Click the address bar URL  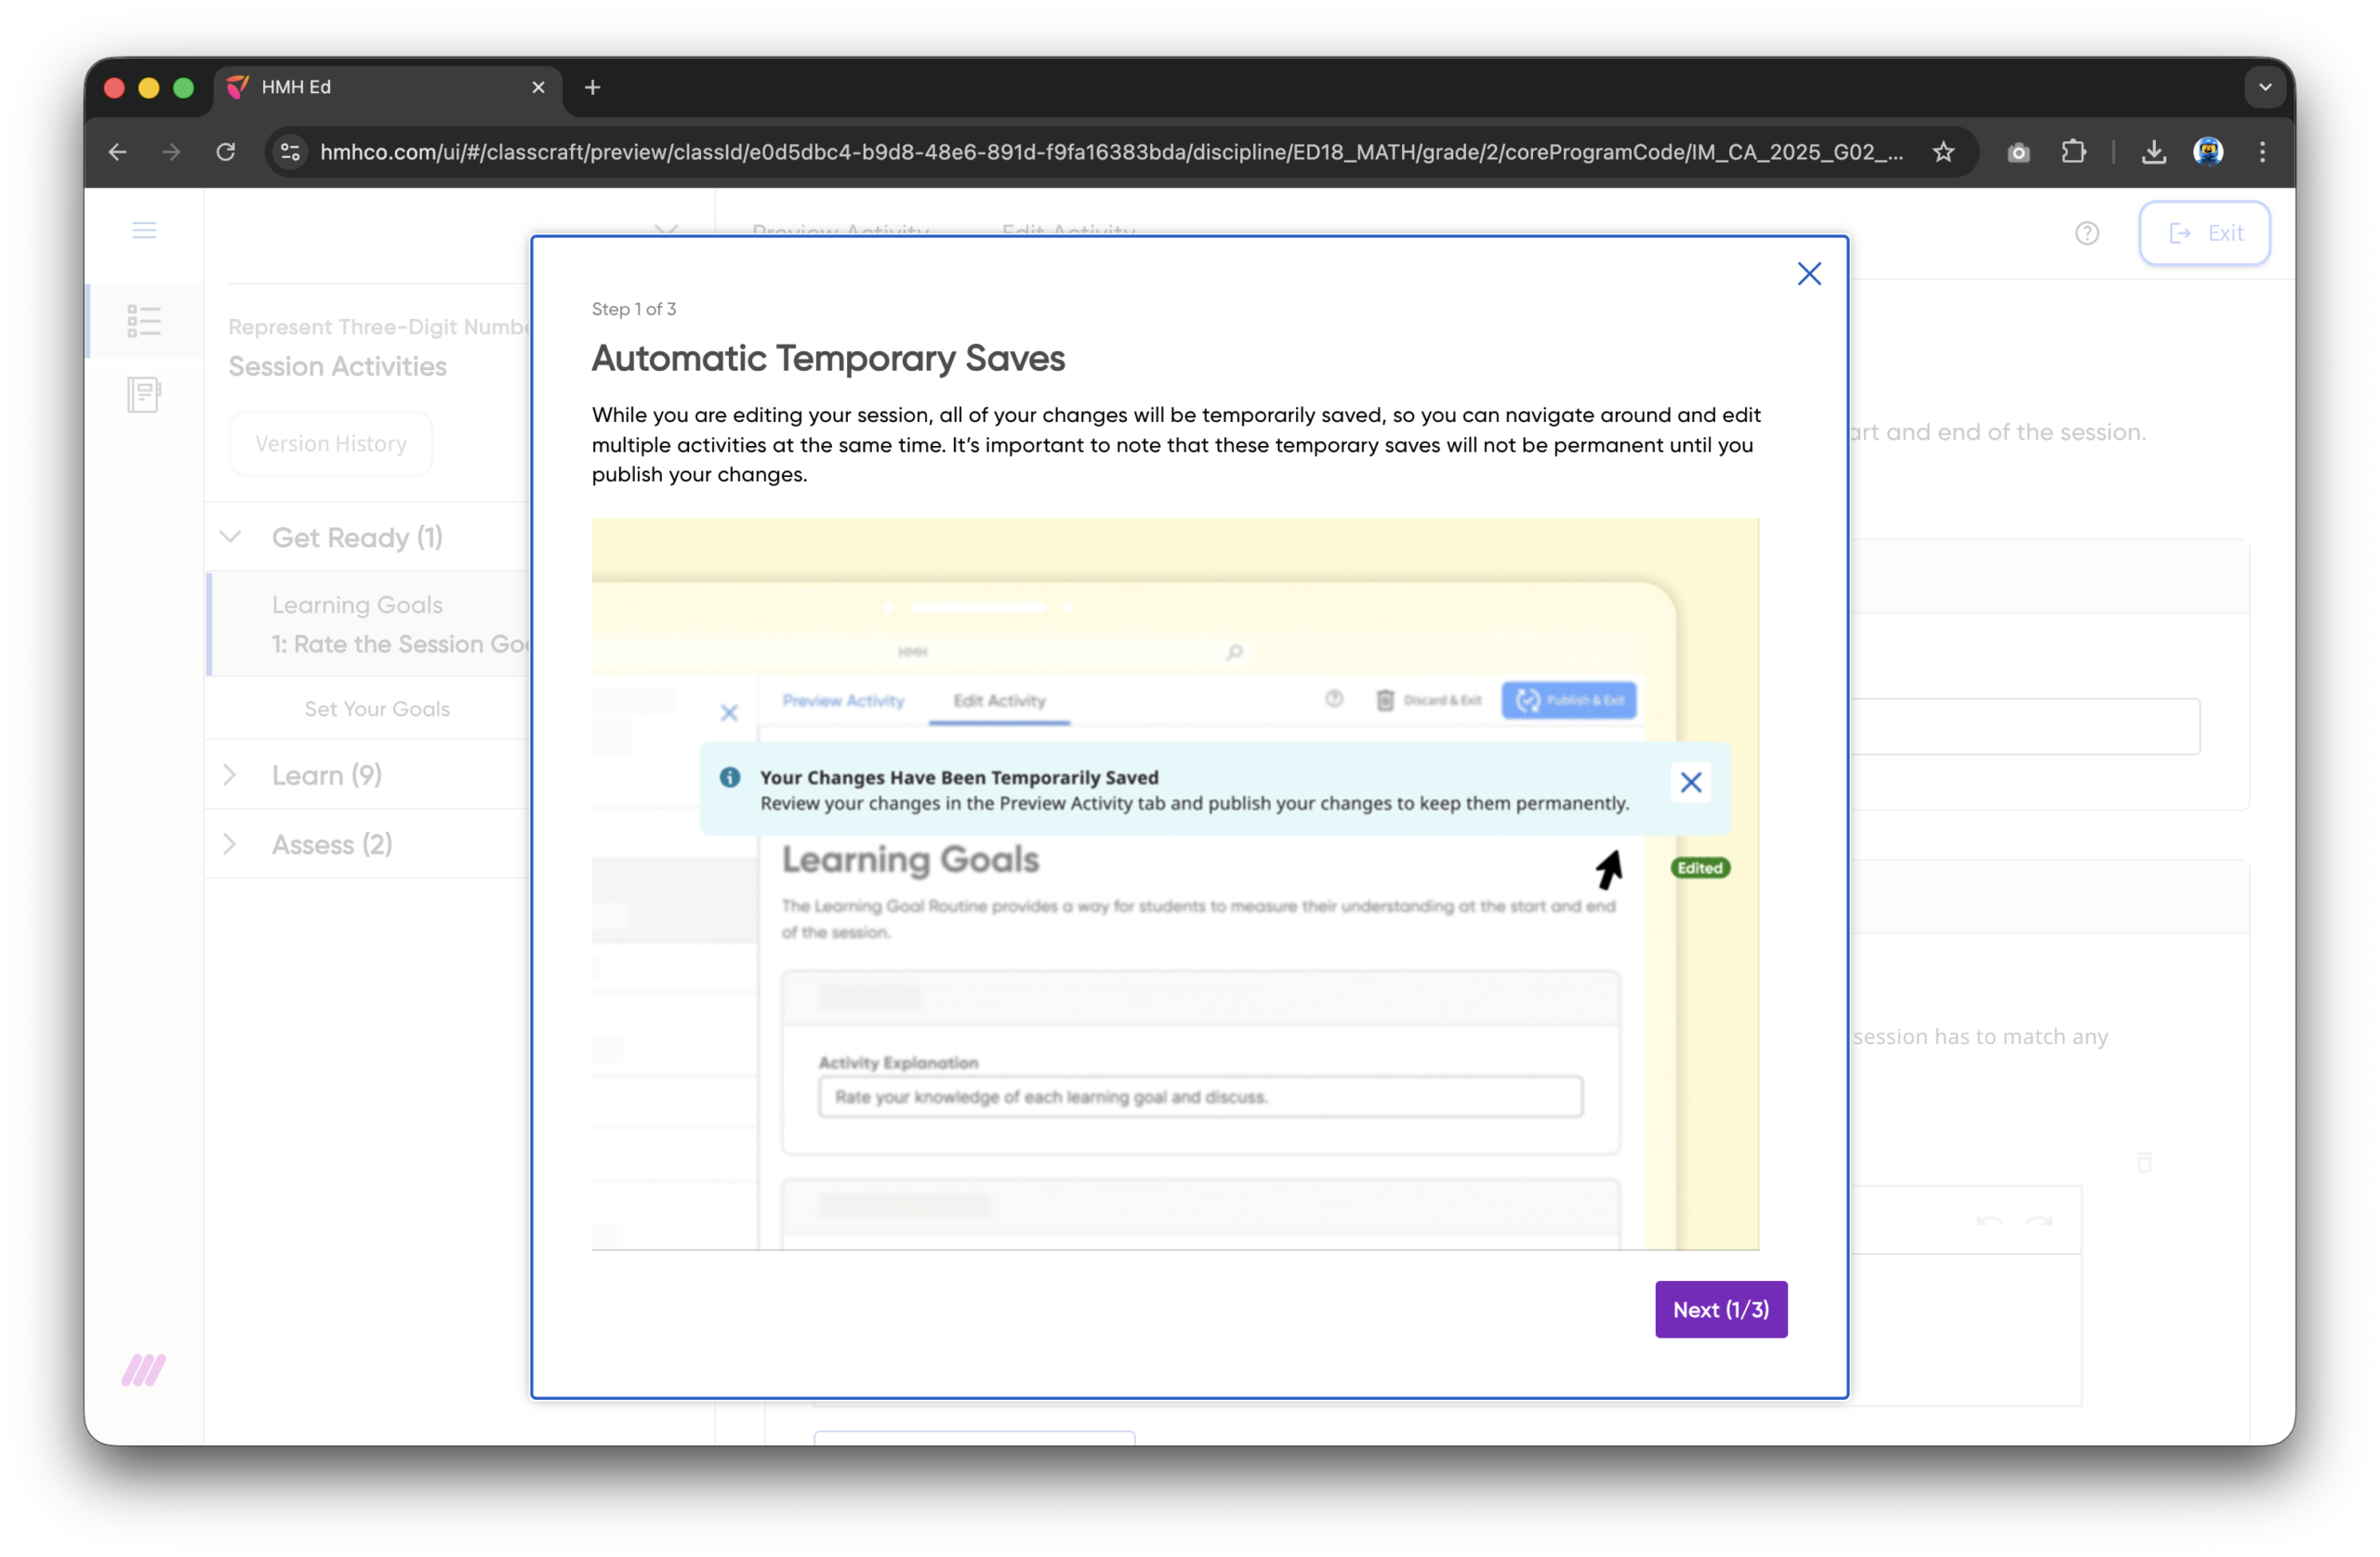click(x=1110, y=152)
